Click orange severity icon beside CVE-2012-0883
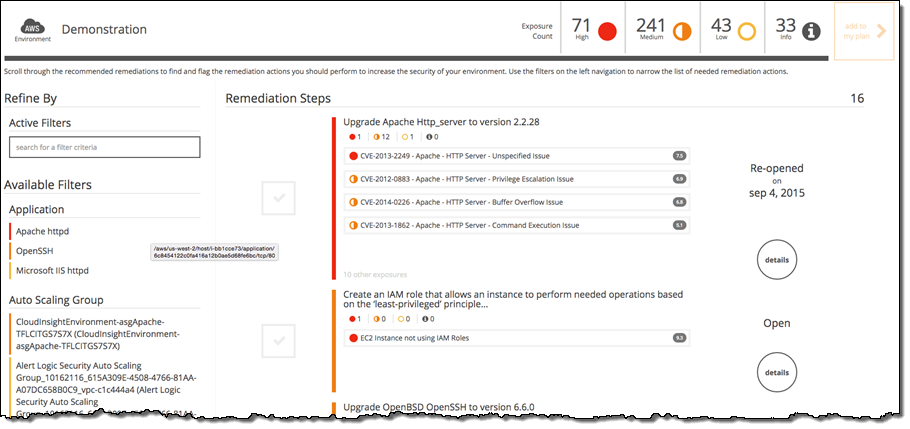Viewport: 910px width, 429px height. pos(354,179)
